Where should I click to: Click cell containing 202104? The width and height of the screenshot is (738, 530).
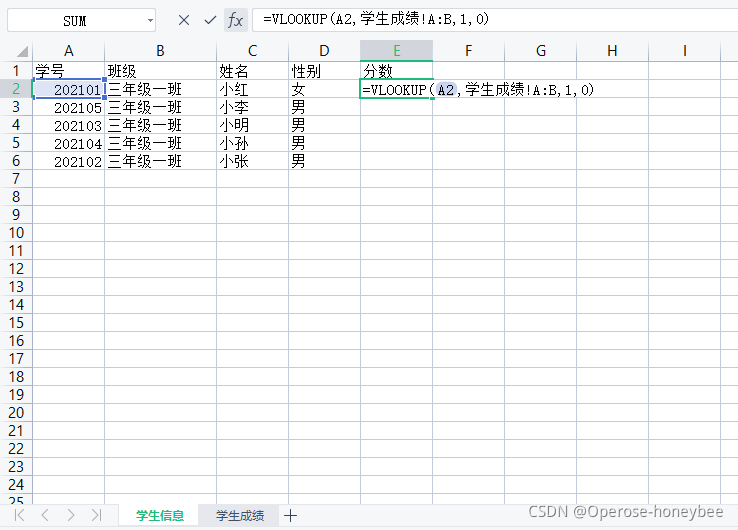69,143
